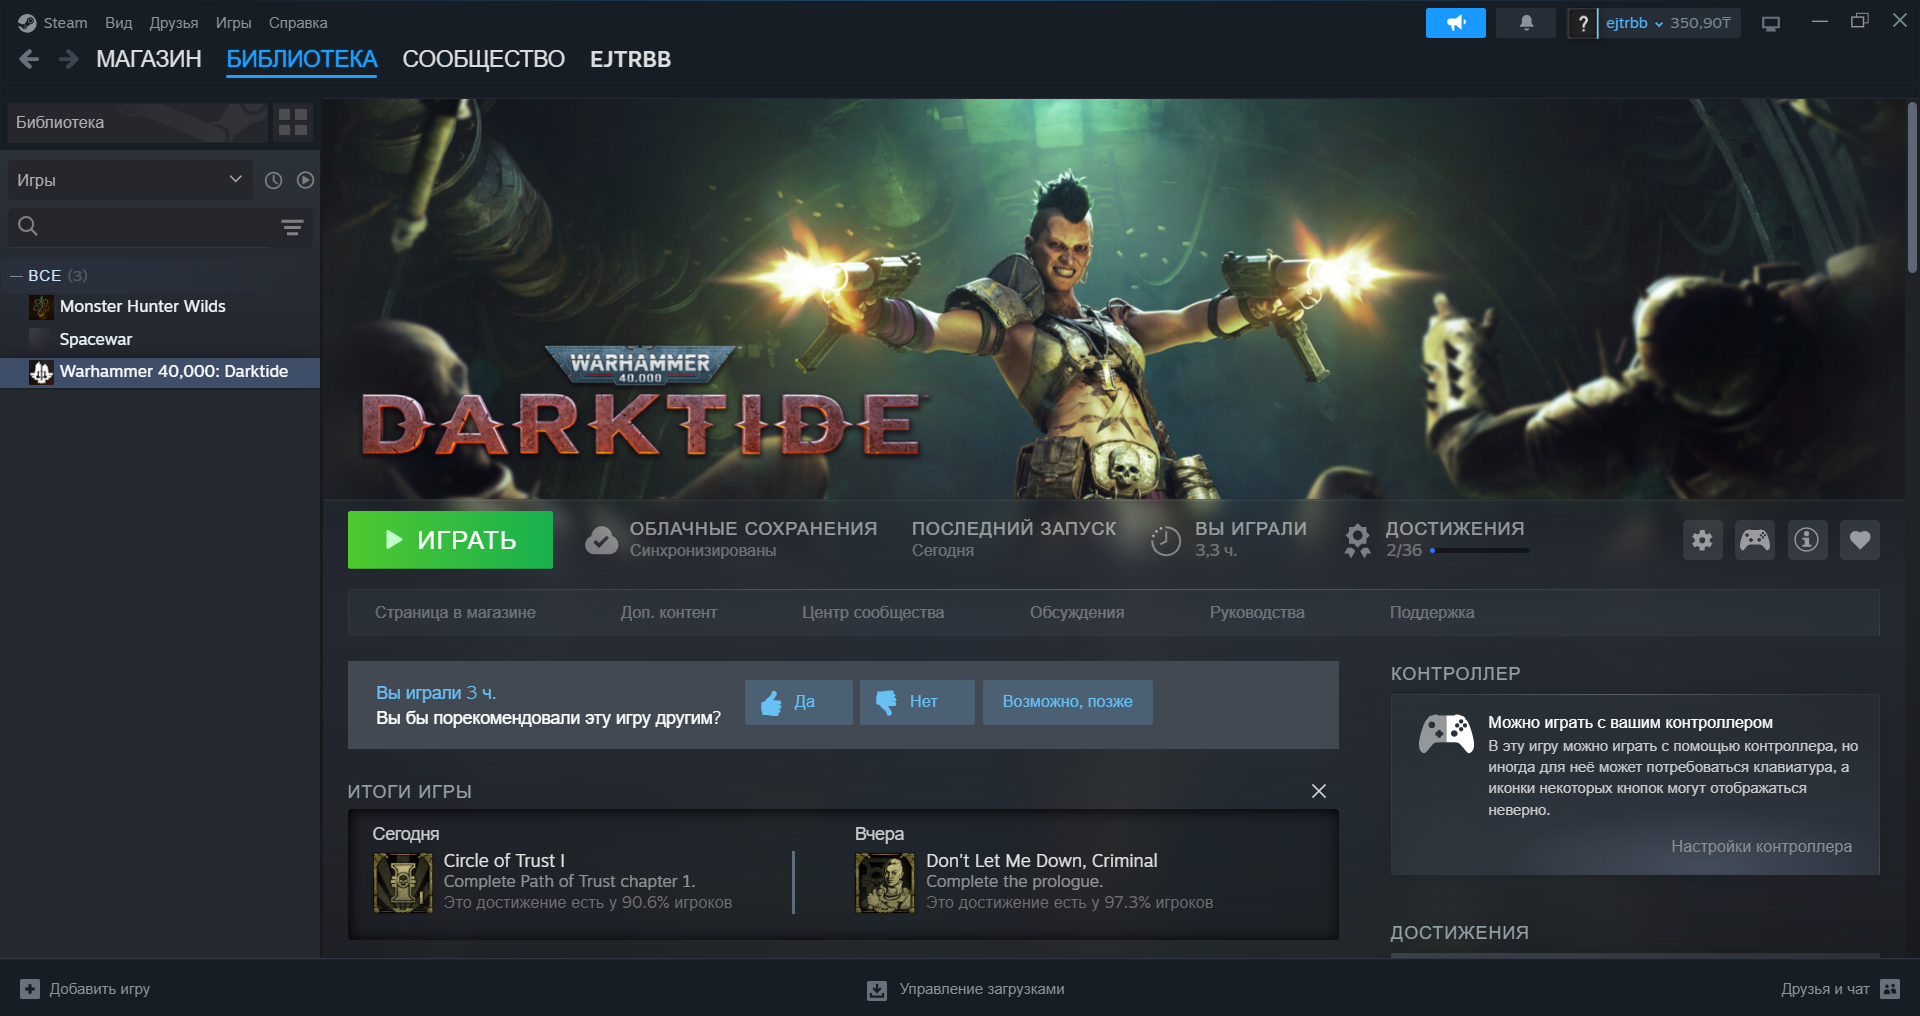Switch library to grid collections view

pos(293,122)
